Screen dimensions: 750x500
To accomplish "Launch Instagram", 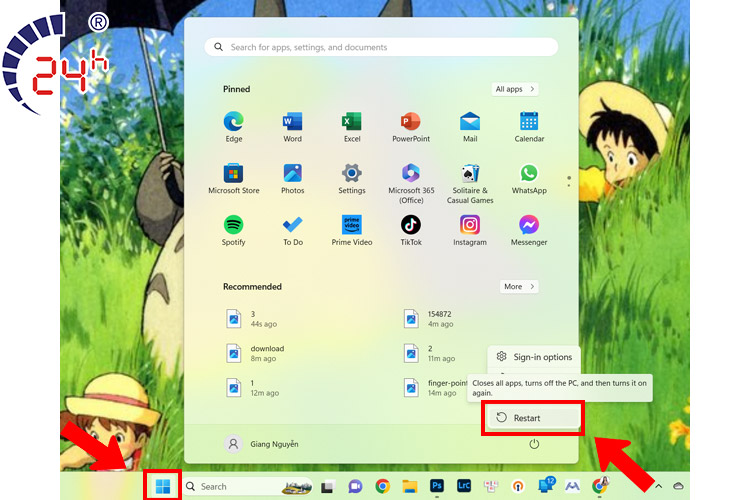I will [x=470, y=230].
